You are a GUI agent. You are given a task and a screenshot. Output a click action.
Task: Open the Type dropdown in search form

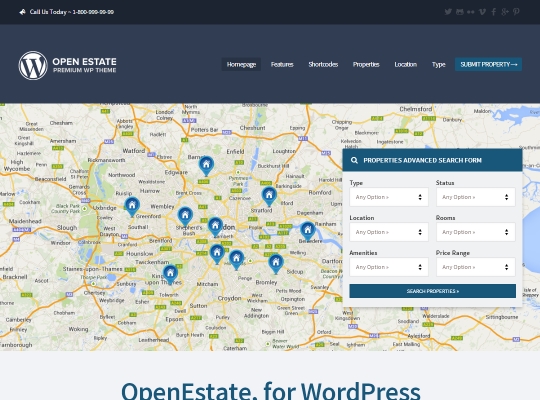click(x=389, y=197)
